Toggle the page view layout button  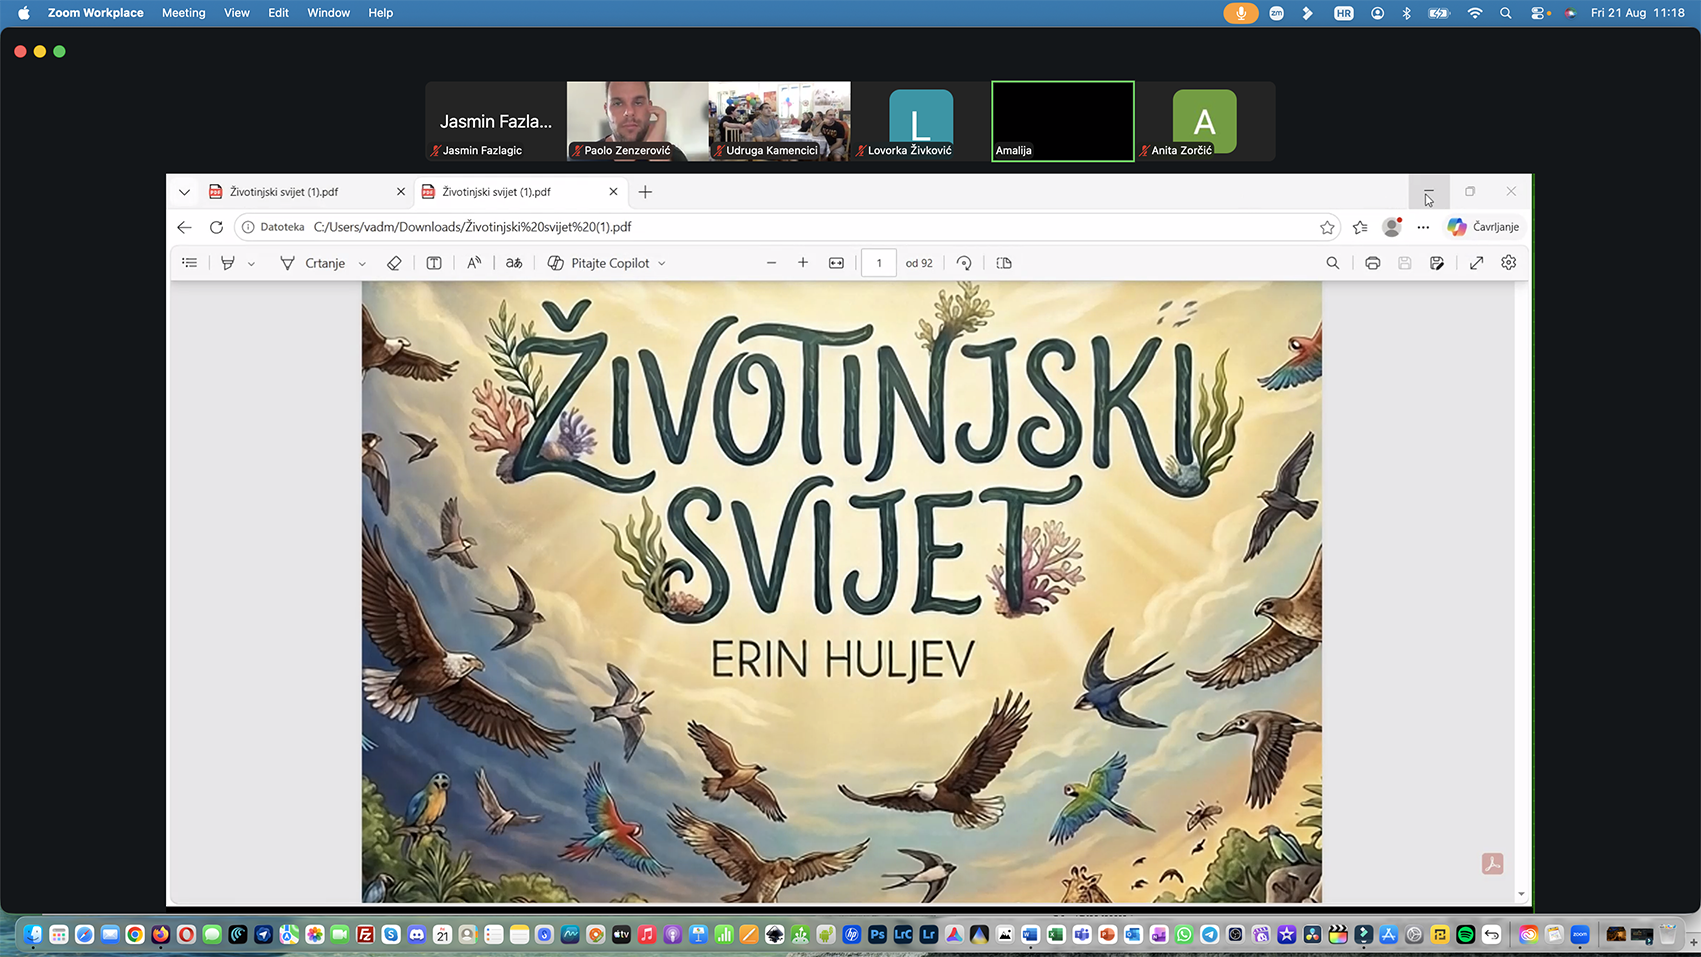pyautogui.click(x=1004, y=263)
